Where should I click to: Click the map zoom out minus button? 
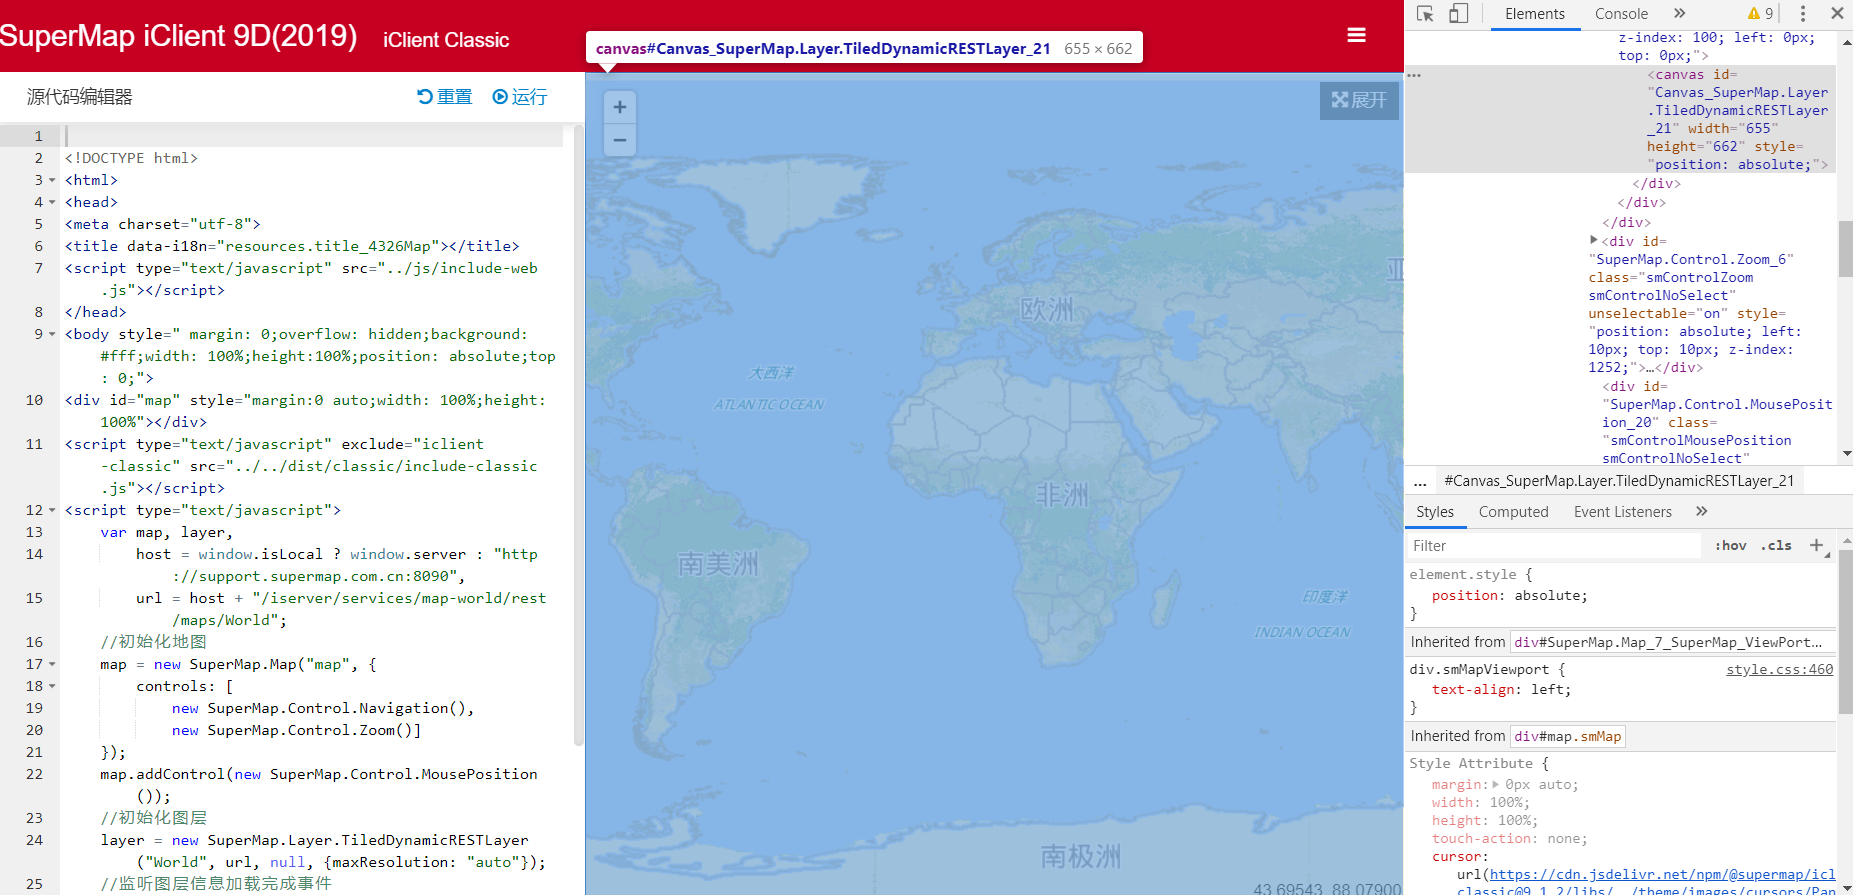pyautogui.click(x=620, y=140)
